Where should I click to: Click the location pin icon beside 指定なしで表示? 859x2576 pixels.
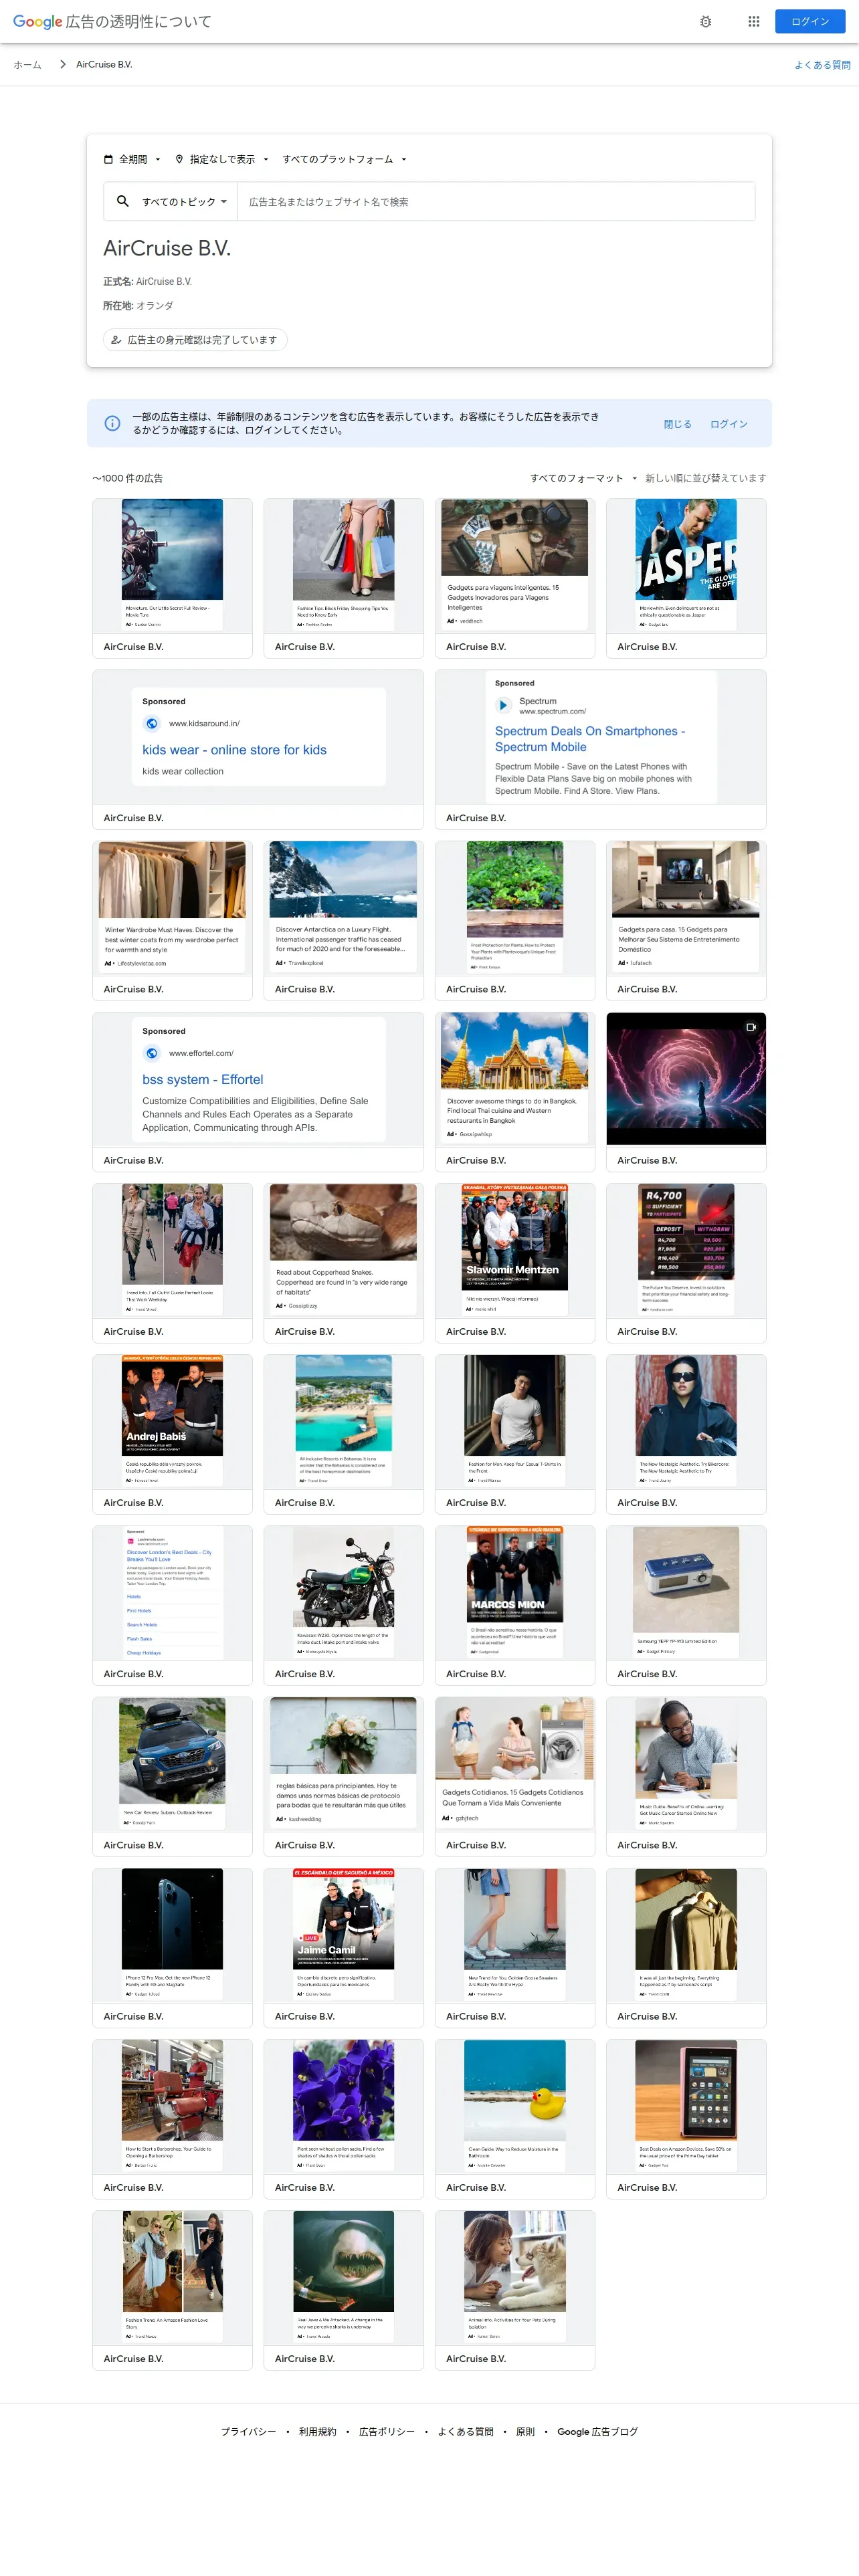click(179, 159)
